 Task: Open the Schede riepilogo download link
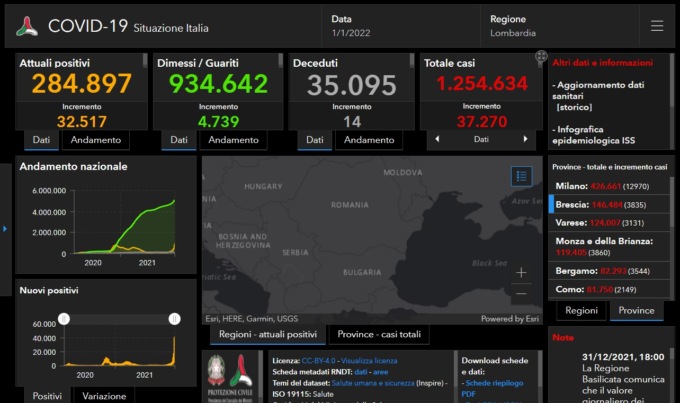pyautogui.click(x=492, y=383)
